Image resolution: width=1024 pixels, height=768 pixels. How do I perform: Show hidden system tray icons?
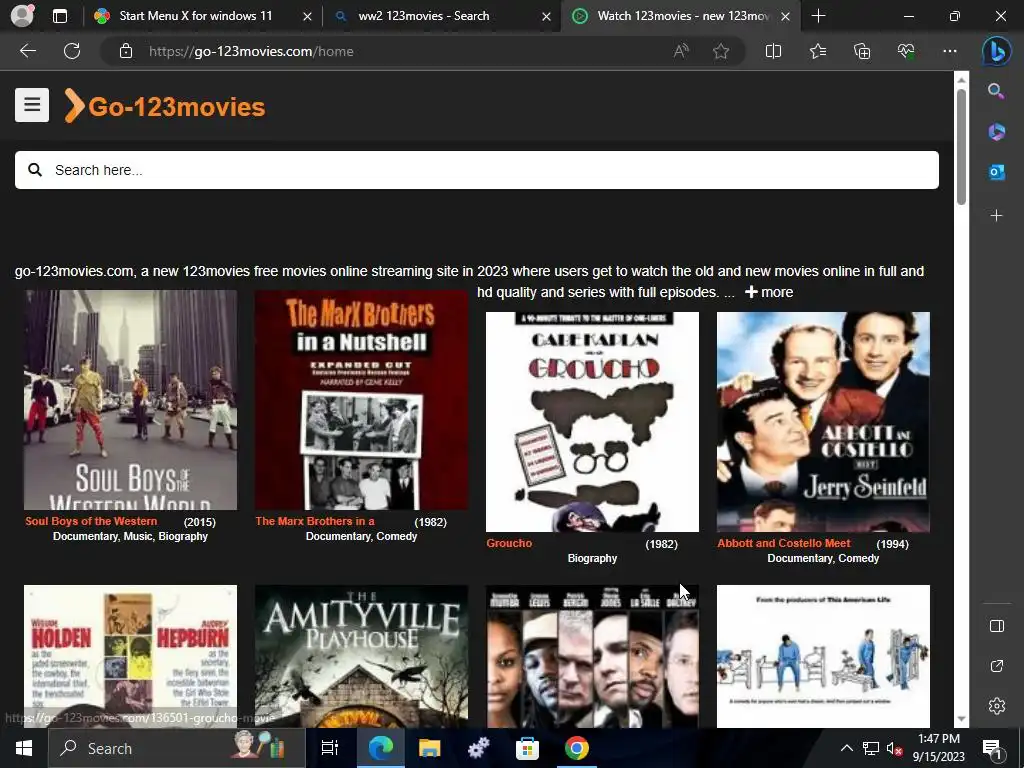pos(846,748)
